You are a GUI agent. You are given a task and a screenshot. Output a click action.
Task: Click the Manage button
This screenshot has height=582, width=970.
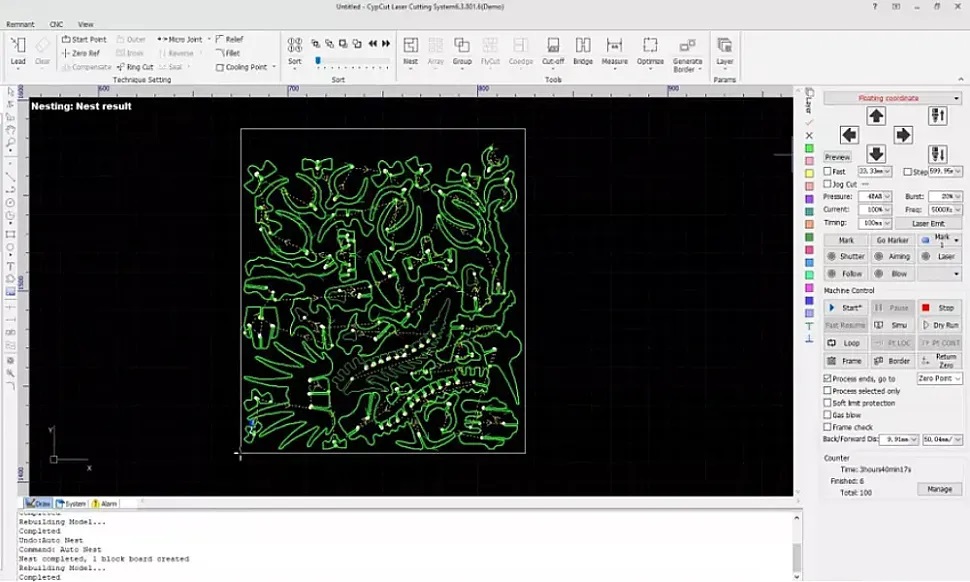[939, 489]
